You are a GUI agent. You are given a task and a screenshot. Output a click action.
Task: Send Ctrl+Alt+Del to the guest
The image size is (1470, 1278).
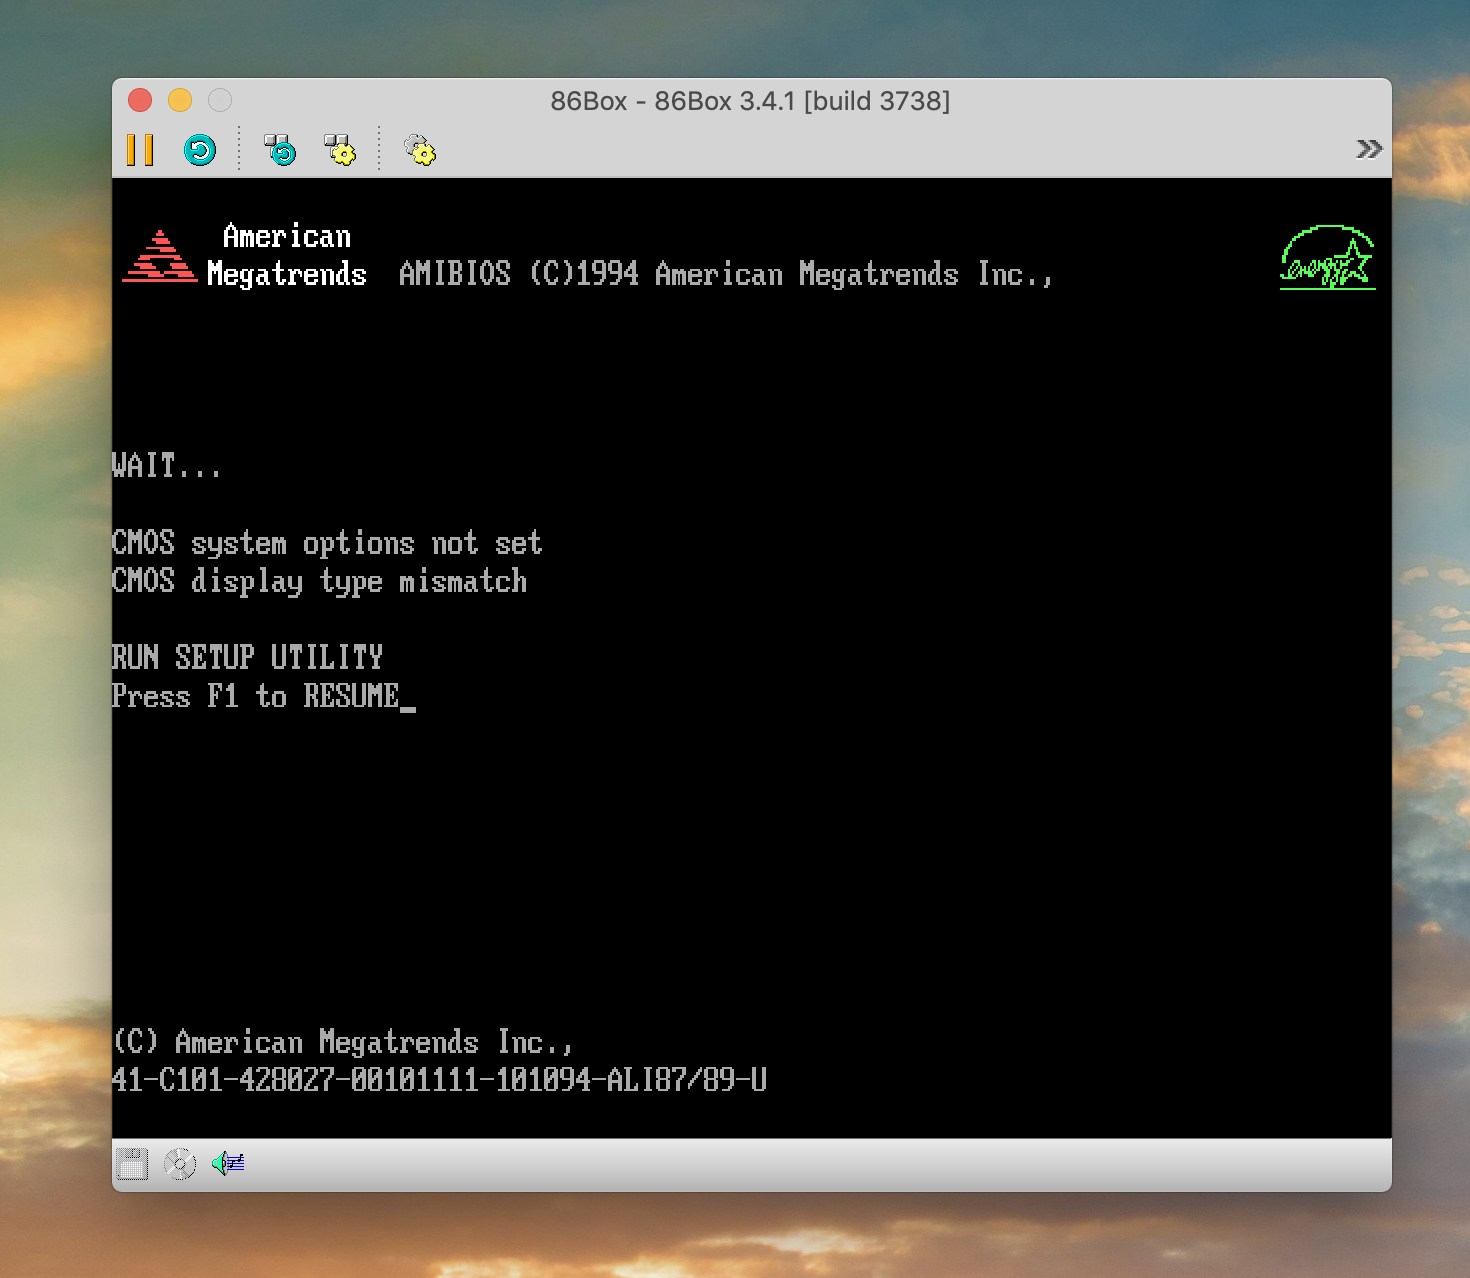click(280, 148)
